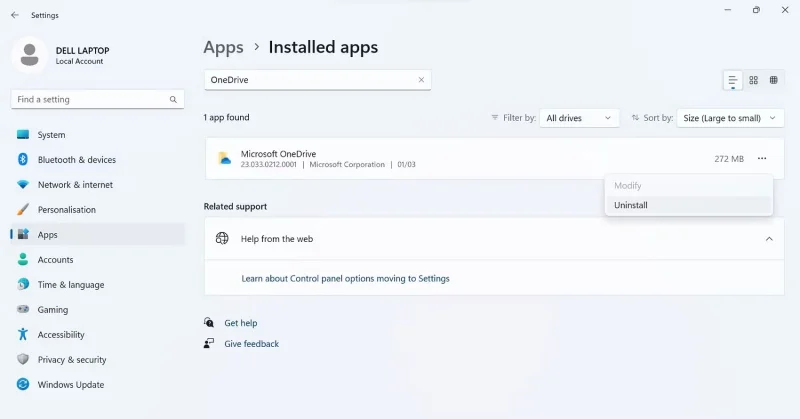Click the Give feedback icon
800x419 pixels.
tap(209, 343)
